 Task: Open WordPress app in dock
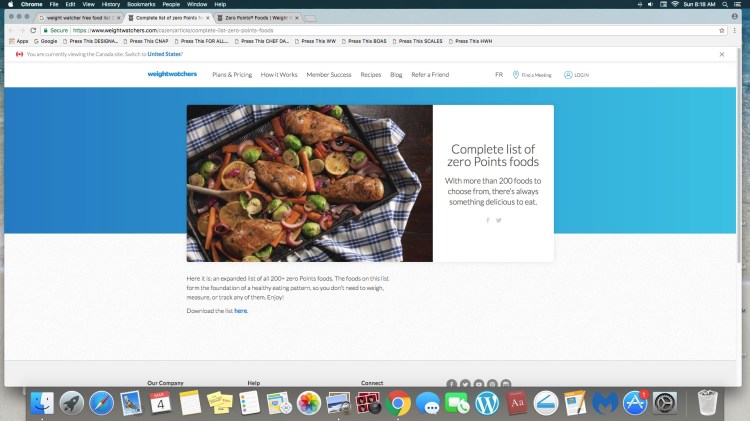point(487,403)
